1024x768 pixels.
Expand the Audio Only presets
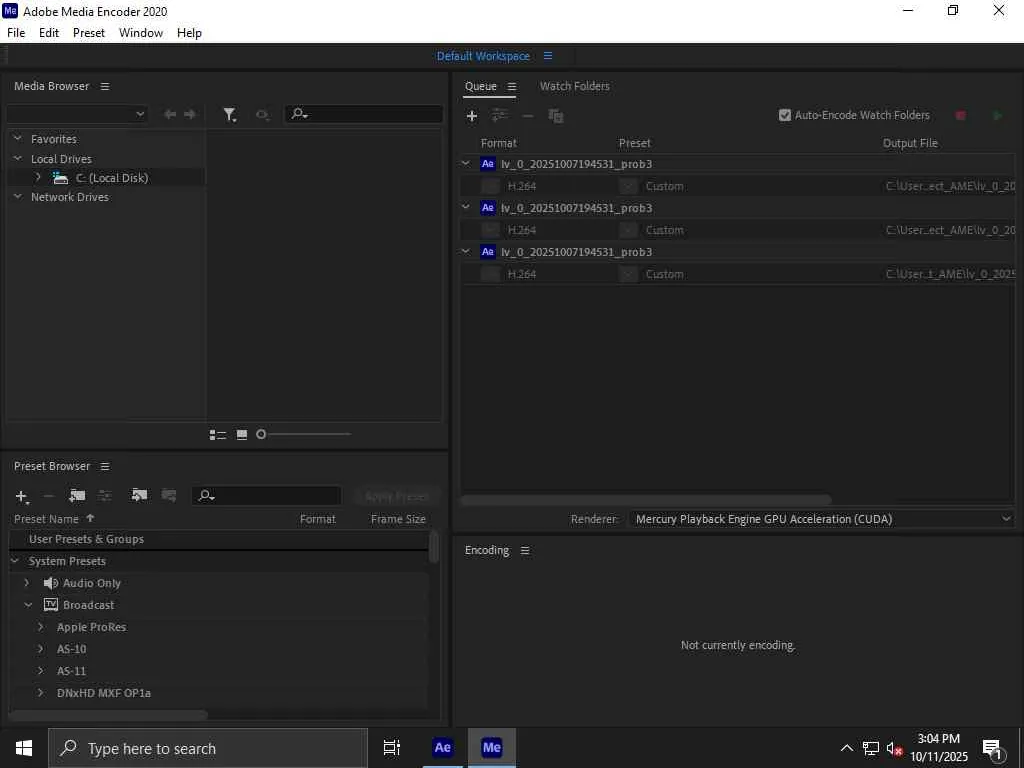tap(27, 583)
